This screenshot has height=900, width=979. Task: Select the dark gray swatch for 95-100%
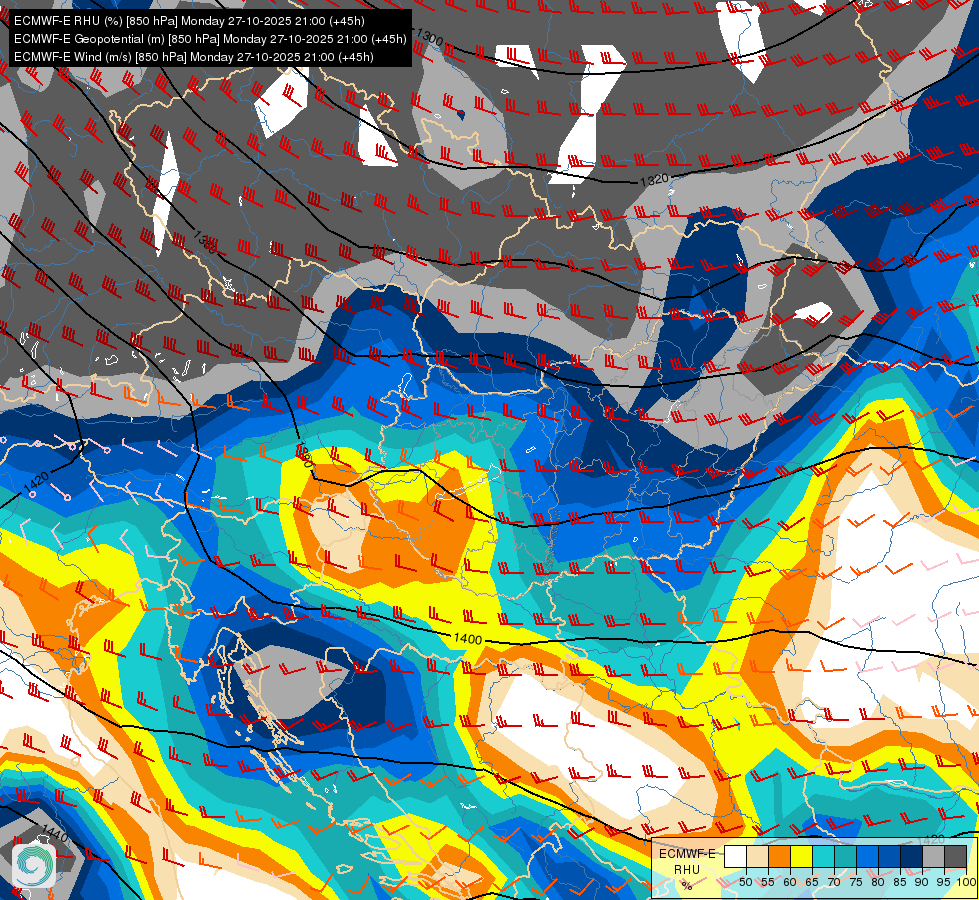pos(956,856)
